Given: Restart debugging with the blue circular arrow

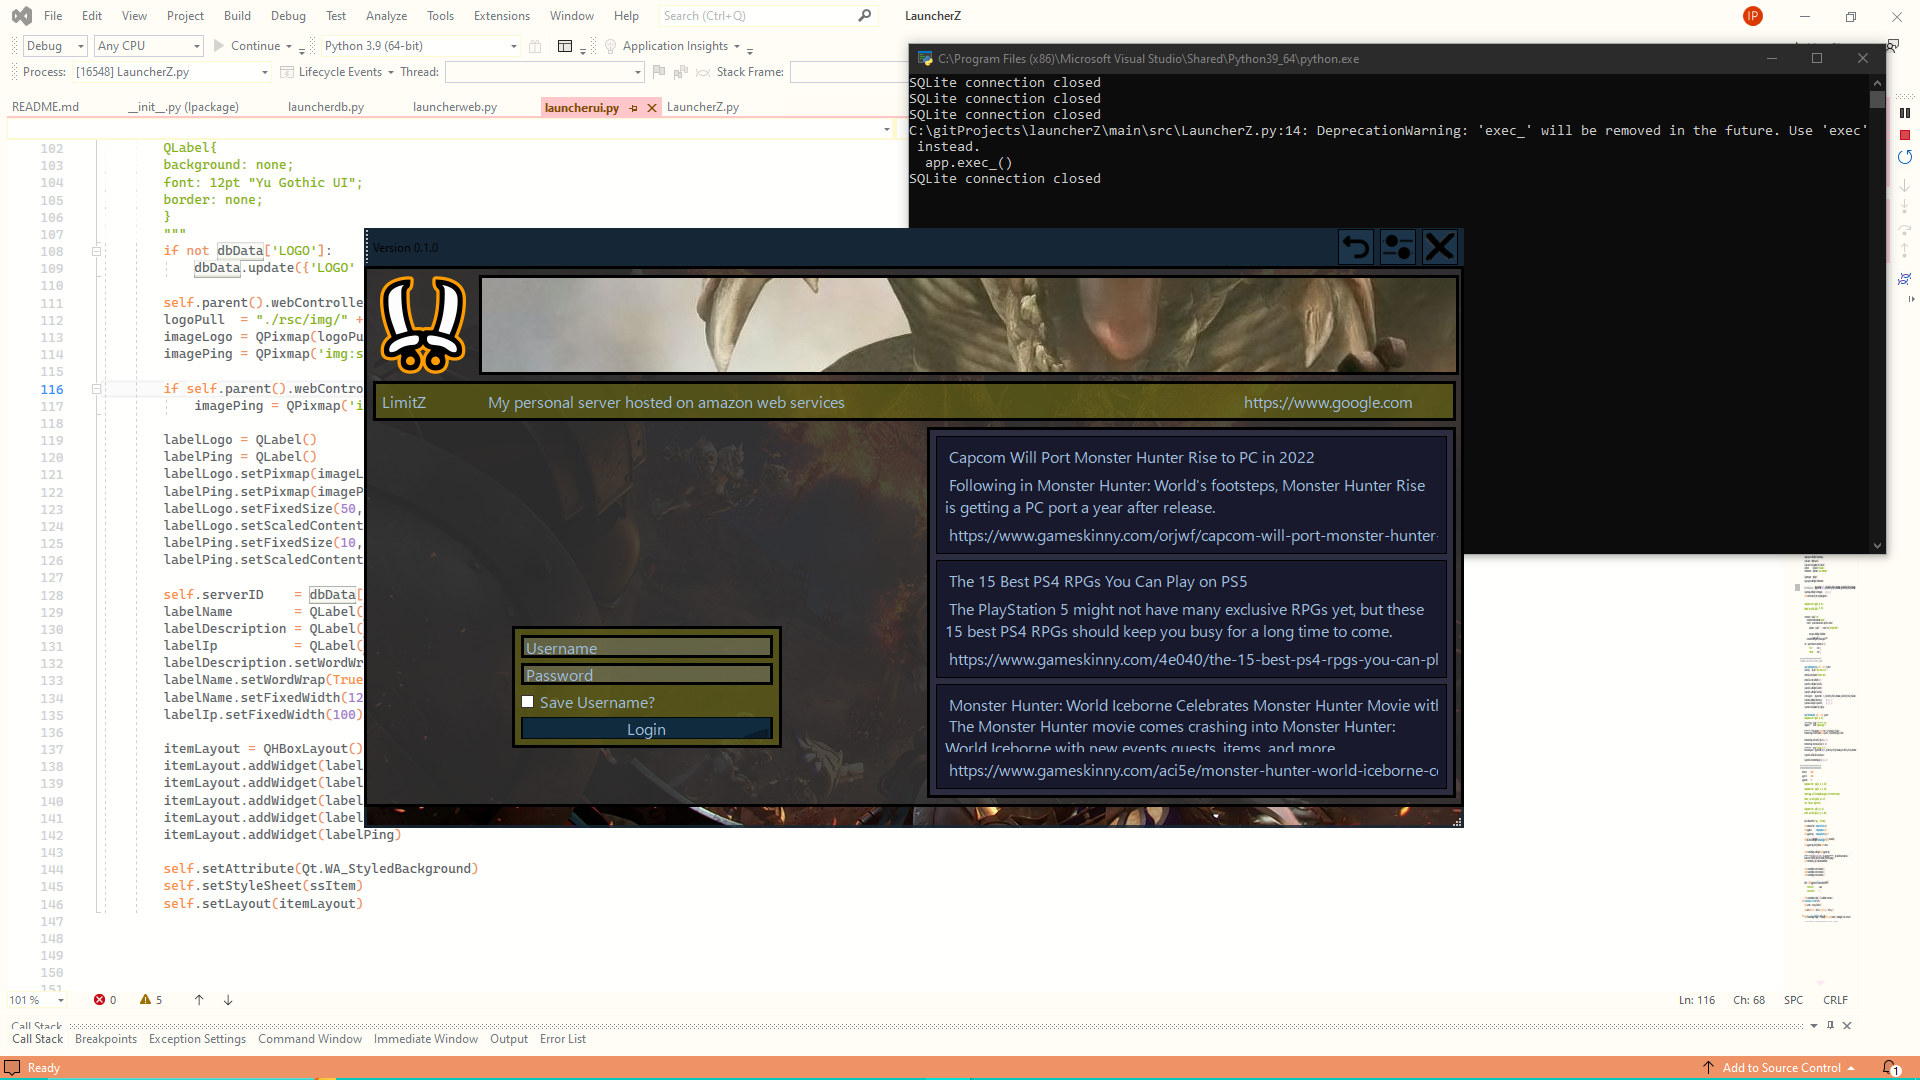Looking at the screenshot, I should click(1905, 157).
